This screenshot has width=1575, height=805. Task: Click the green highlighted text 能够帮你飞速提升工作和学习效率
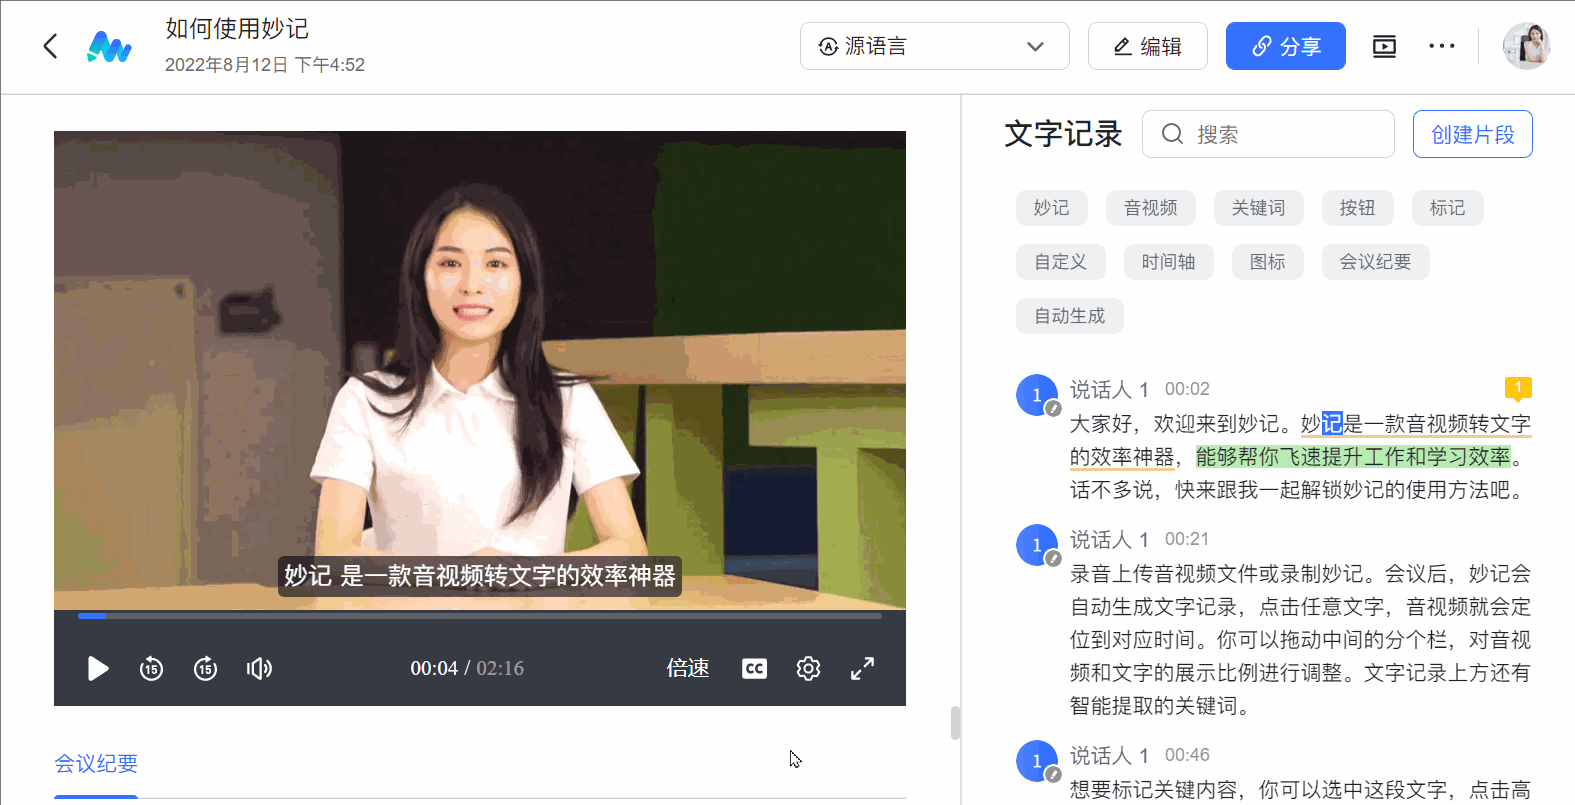pos(1353,457)
